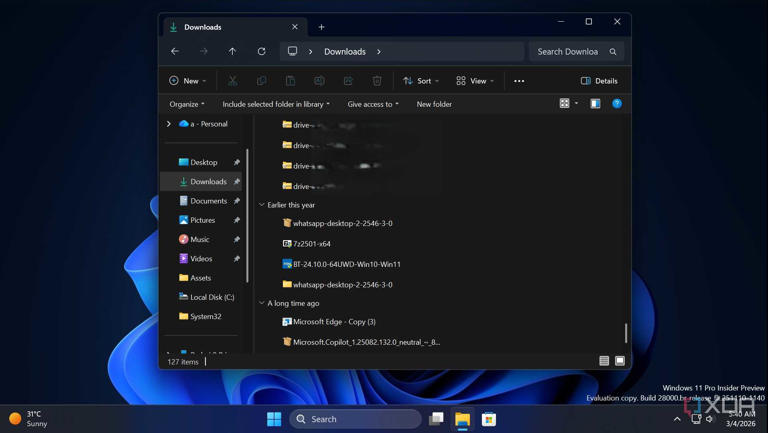Screen dimensions: 768x433
Task: Click the Delete trash icon
Action: point(377,81)
